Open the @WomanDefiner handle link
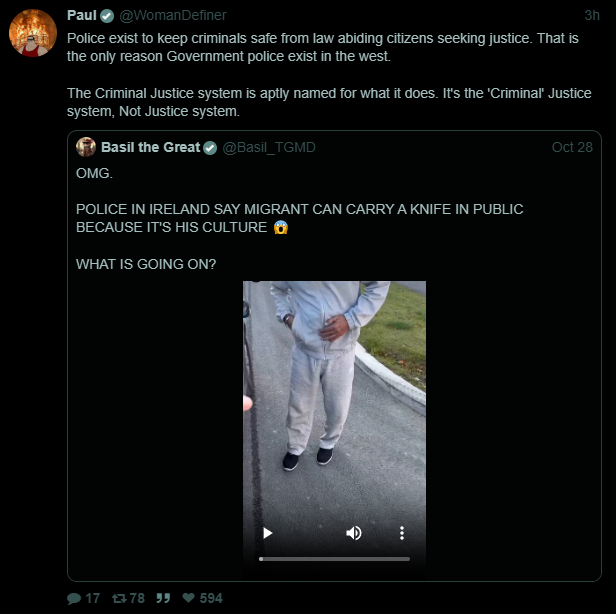Viewport: 616px width, 614px height. pos(172,15)
